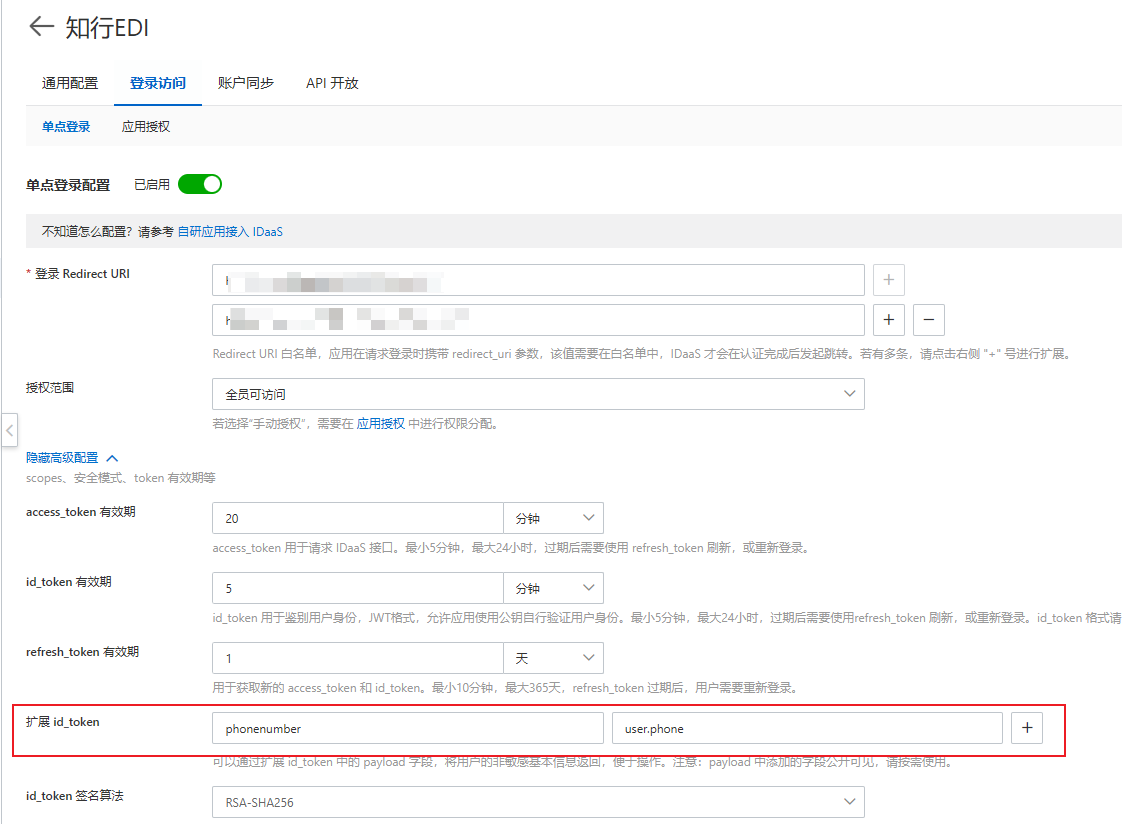
Task: Add a new 扩展 id_token field with the + icon
Action: pos(1027,728)
